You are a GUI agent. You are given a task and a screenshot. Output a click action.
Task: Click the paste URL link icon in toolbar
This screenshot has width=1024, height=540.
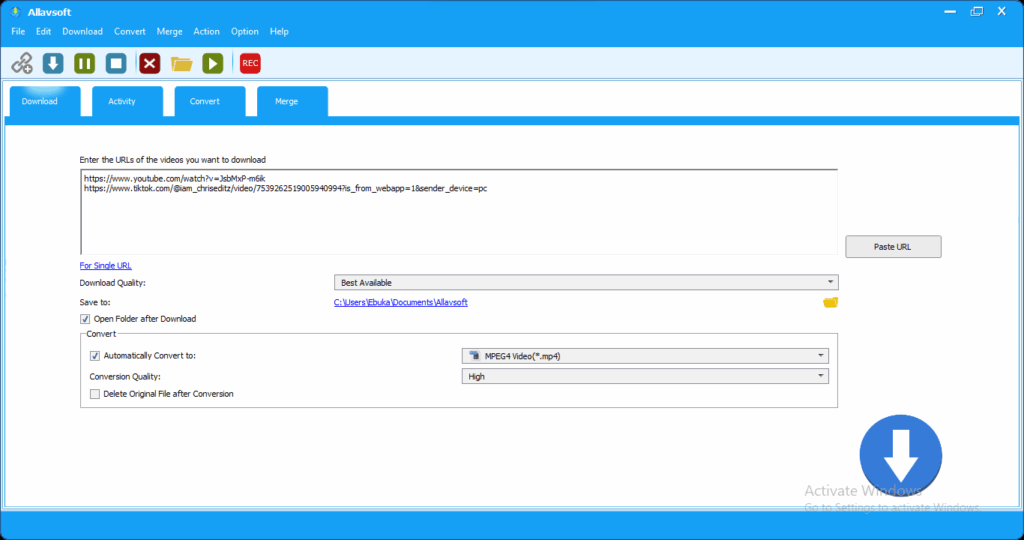click(x=21, y=63)
